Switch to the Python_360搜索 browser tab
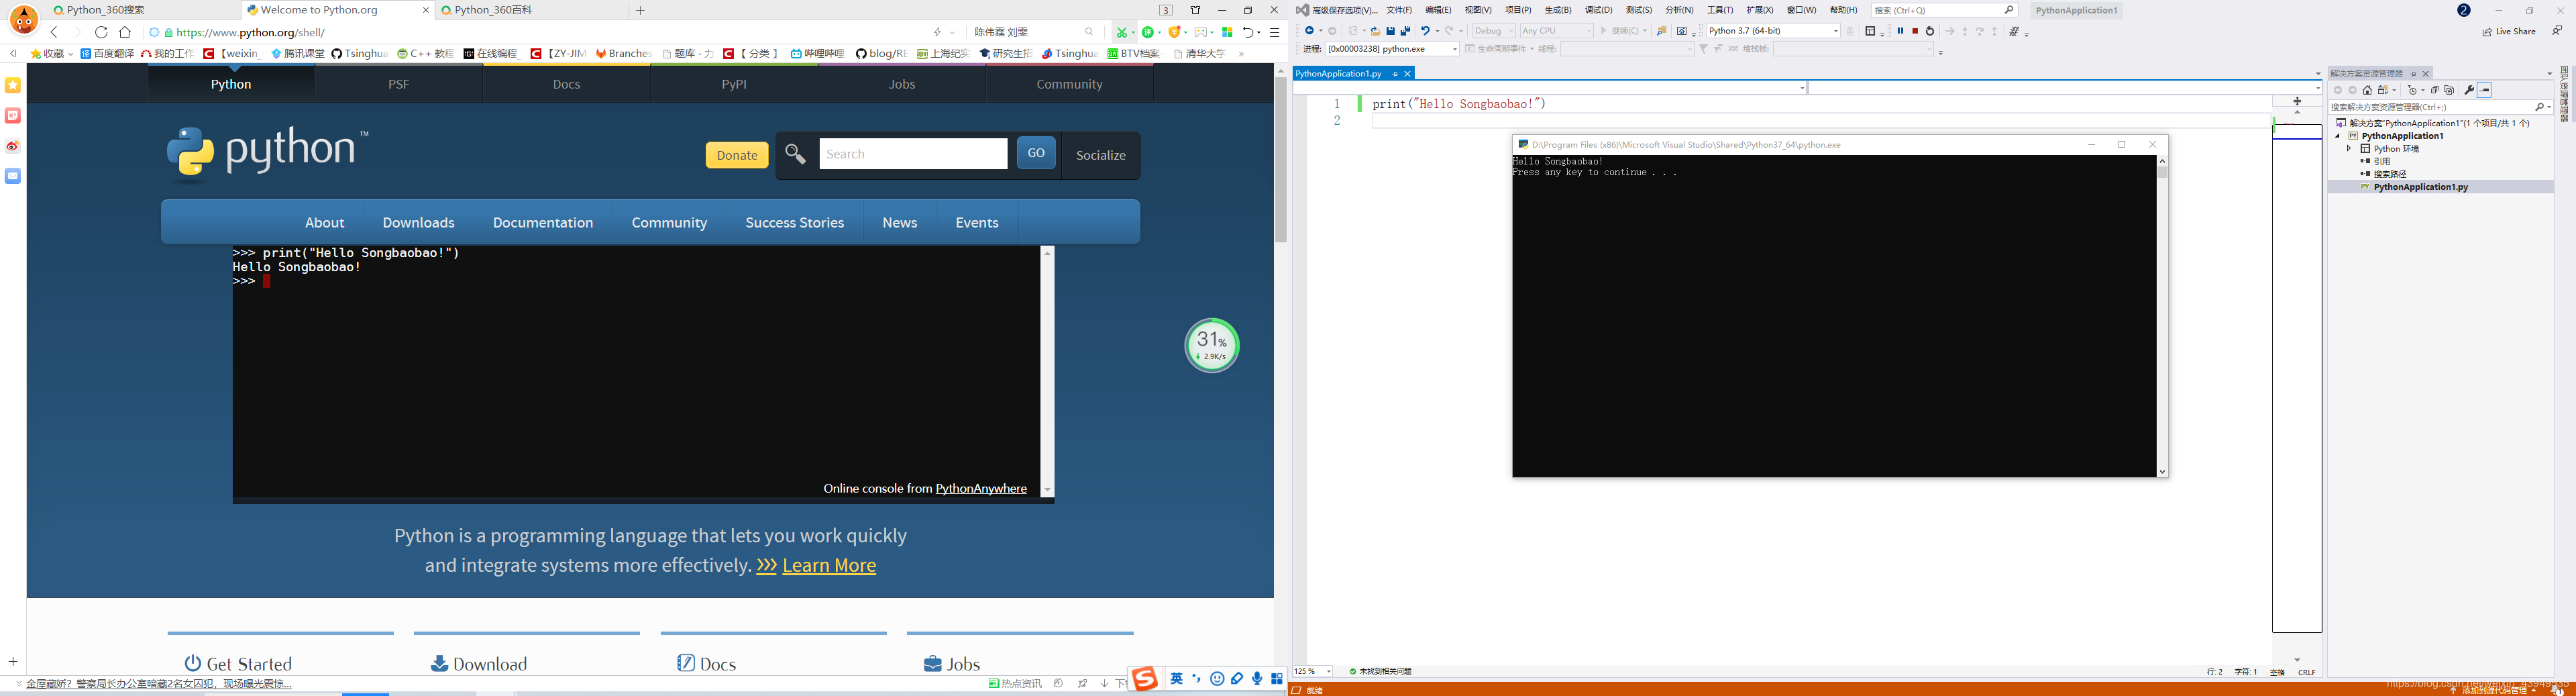This screenshot has width=2576, height=696. tap(145, 10)
